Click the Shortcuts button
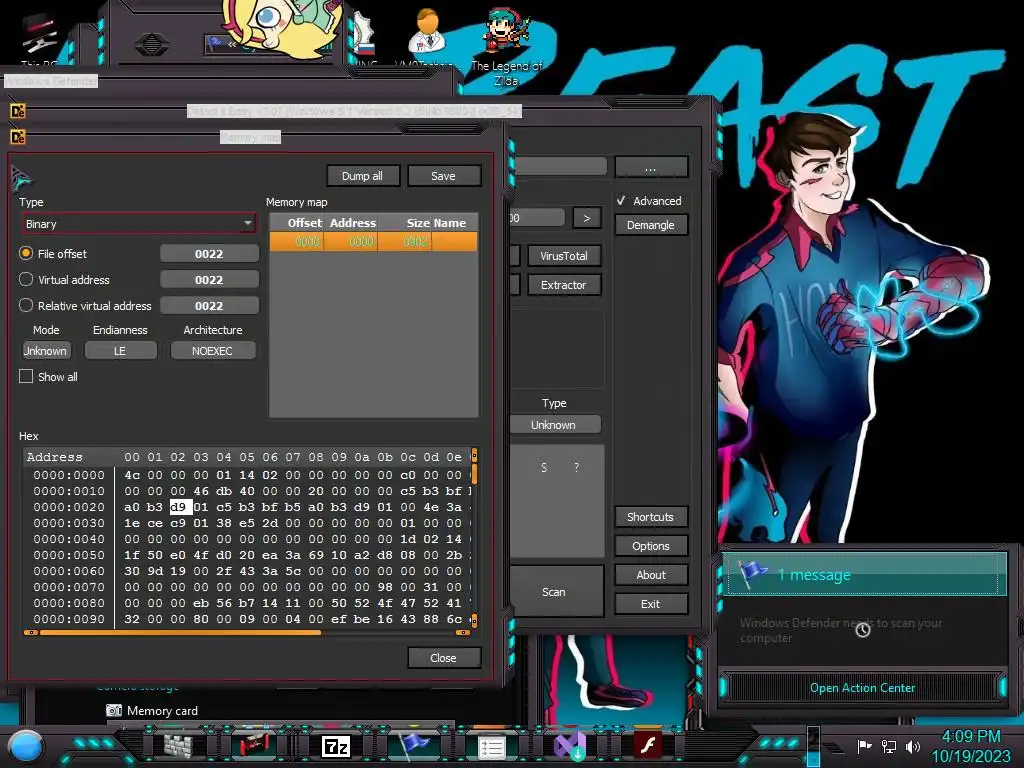This screenshot has width=1024, height=768. 651,517
